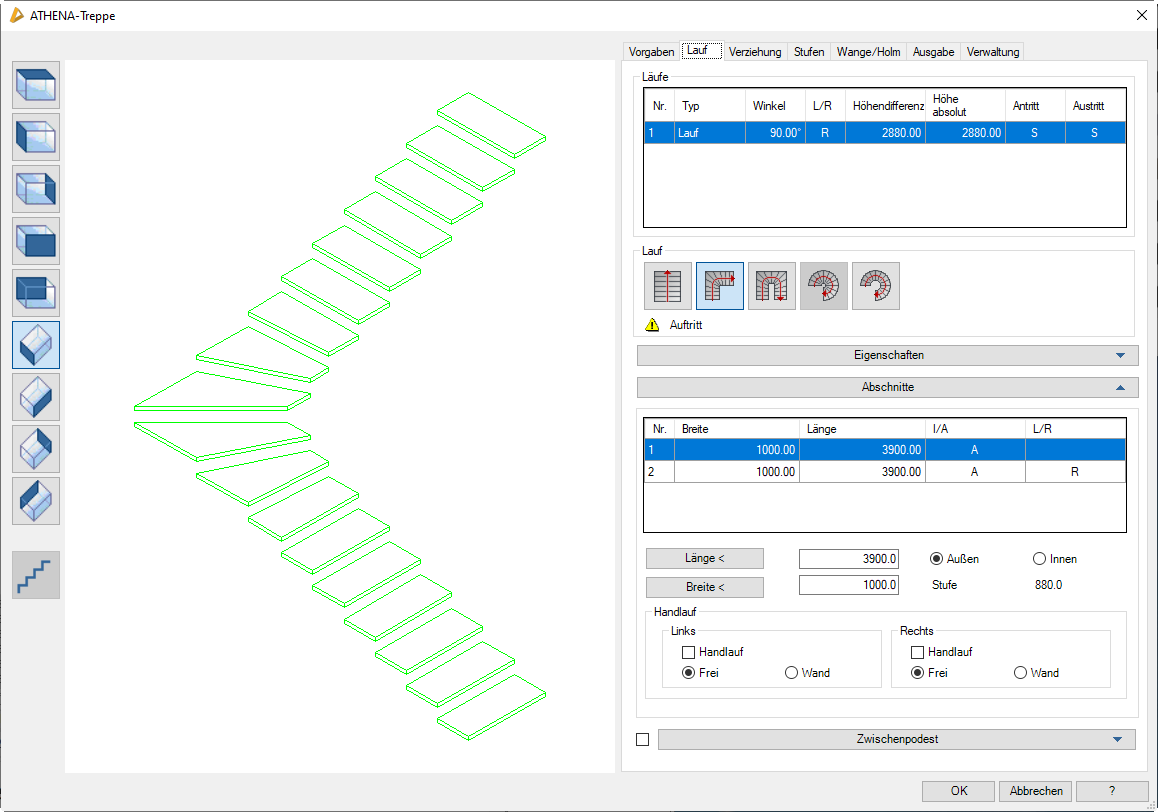Open the Stufen tab

(x=809, y=52)
